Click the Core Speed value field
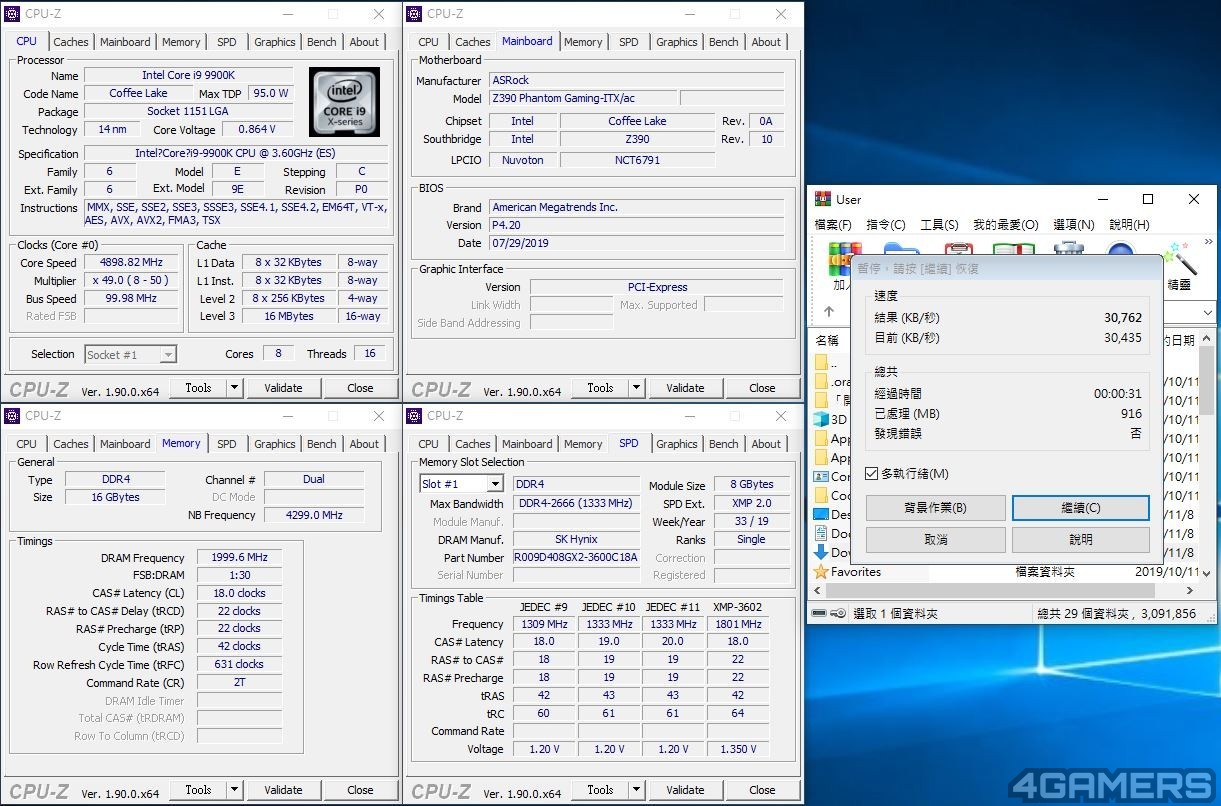The image size is (1221, 806). (131, 263)
